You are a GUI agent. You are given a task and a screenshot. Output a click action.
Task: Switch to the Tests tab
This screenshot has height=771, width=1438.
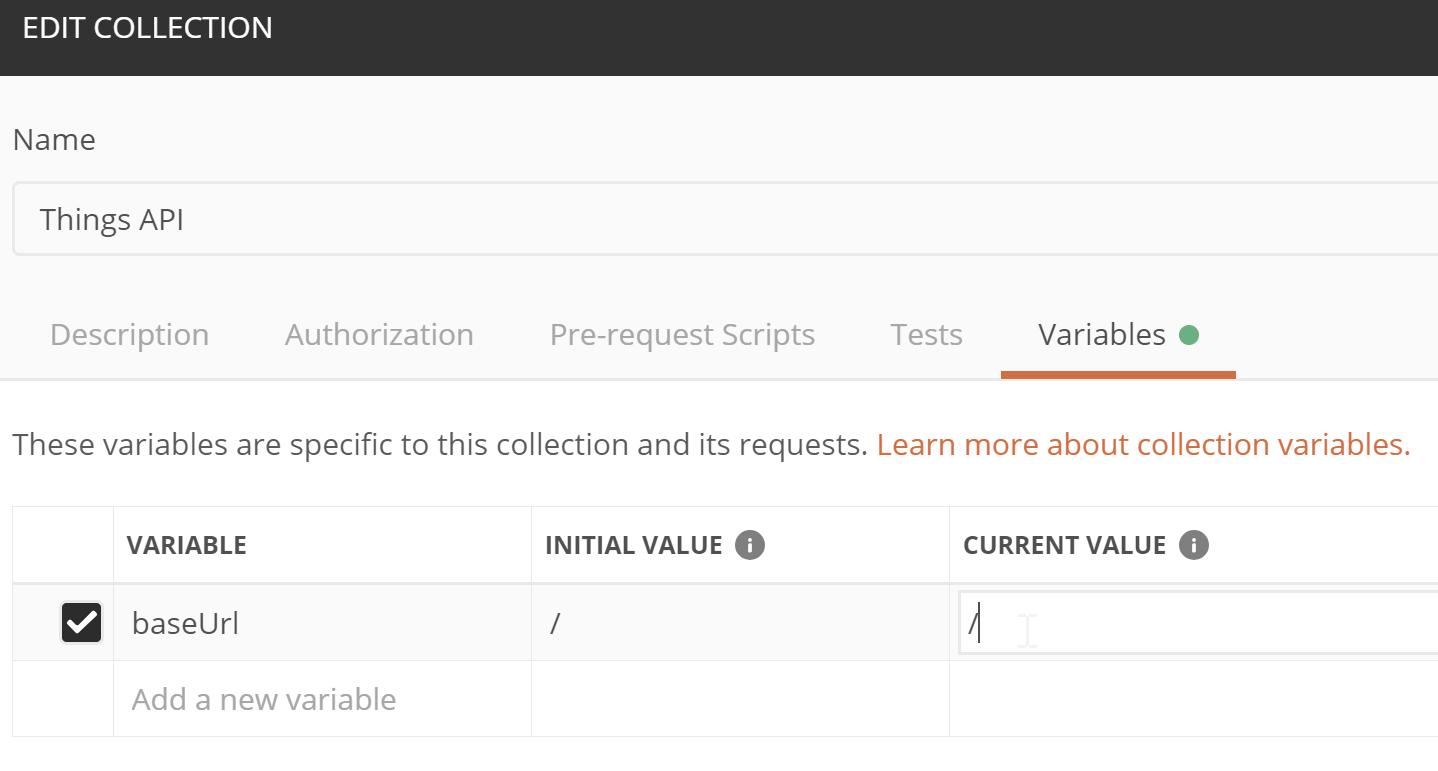click(925, 335)
